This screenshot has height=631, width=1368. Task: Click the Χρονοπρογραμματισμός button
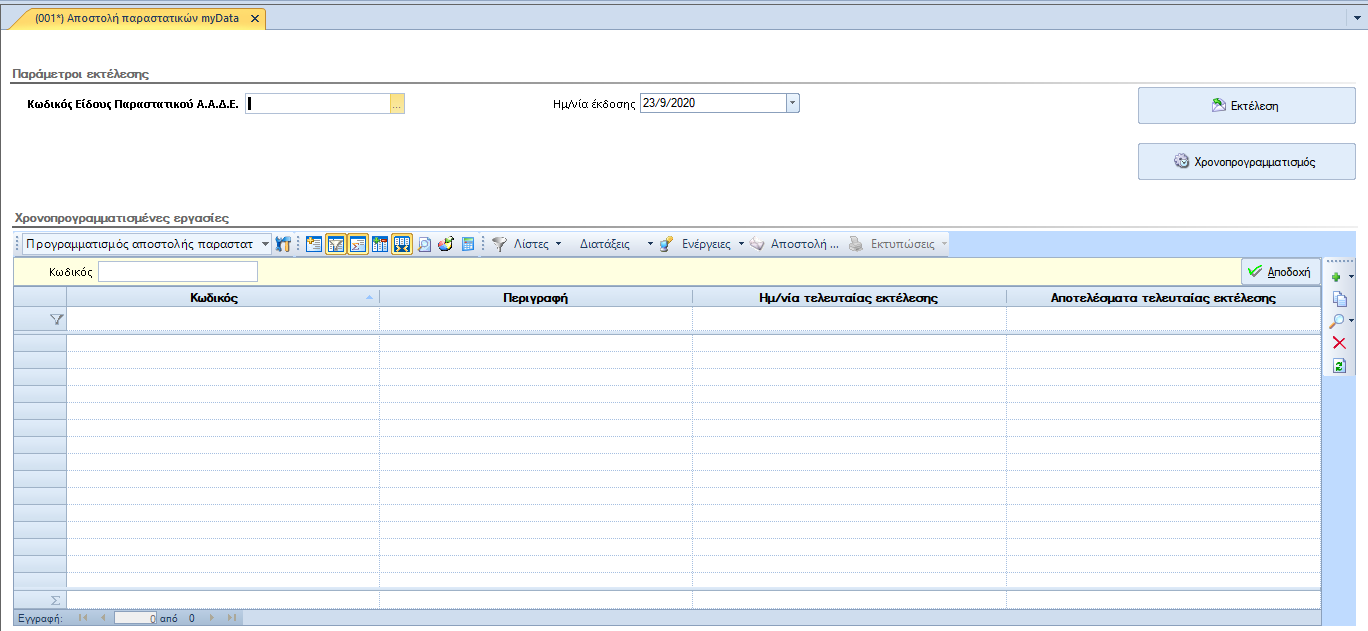[x=1246, y=161]
